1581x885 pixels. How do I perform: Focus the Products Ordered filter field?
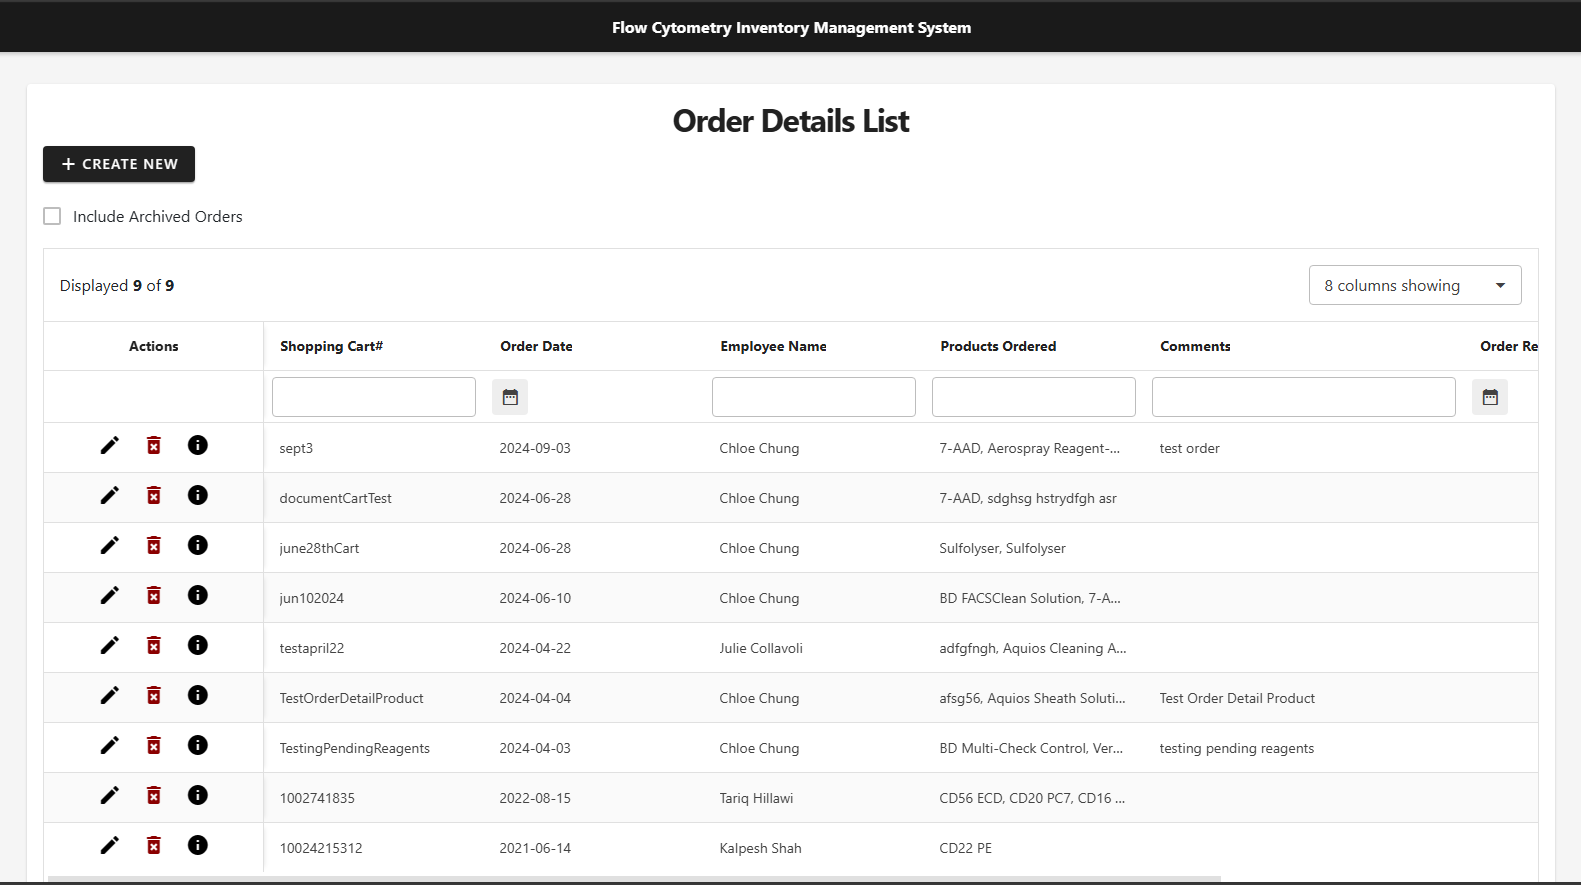point(1034,397)
